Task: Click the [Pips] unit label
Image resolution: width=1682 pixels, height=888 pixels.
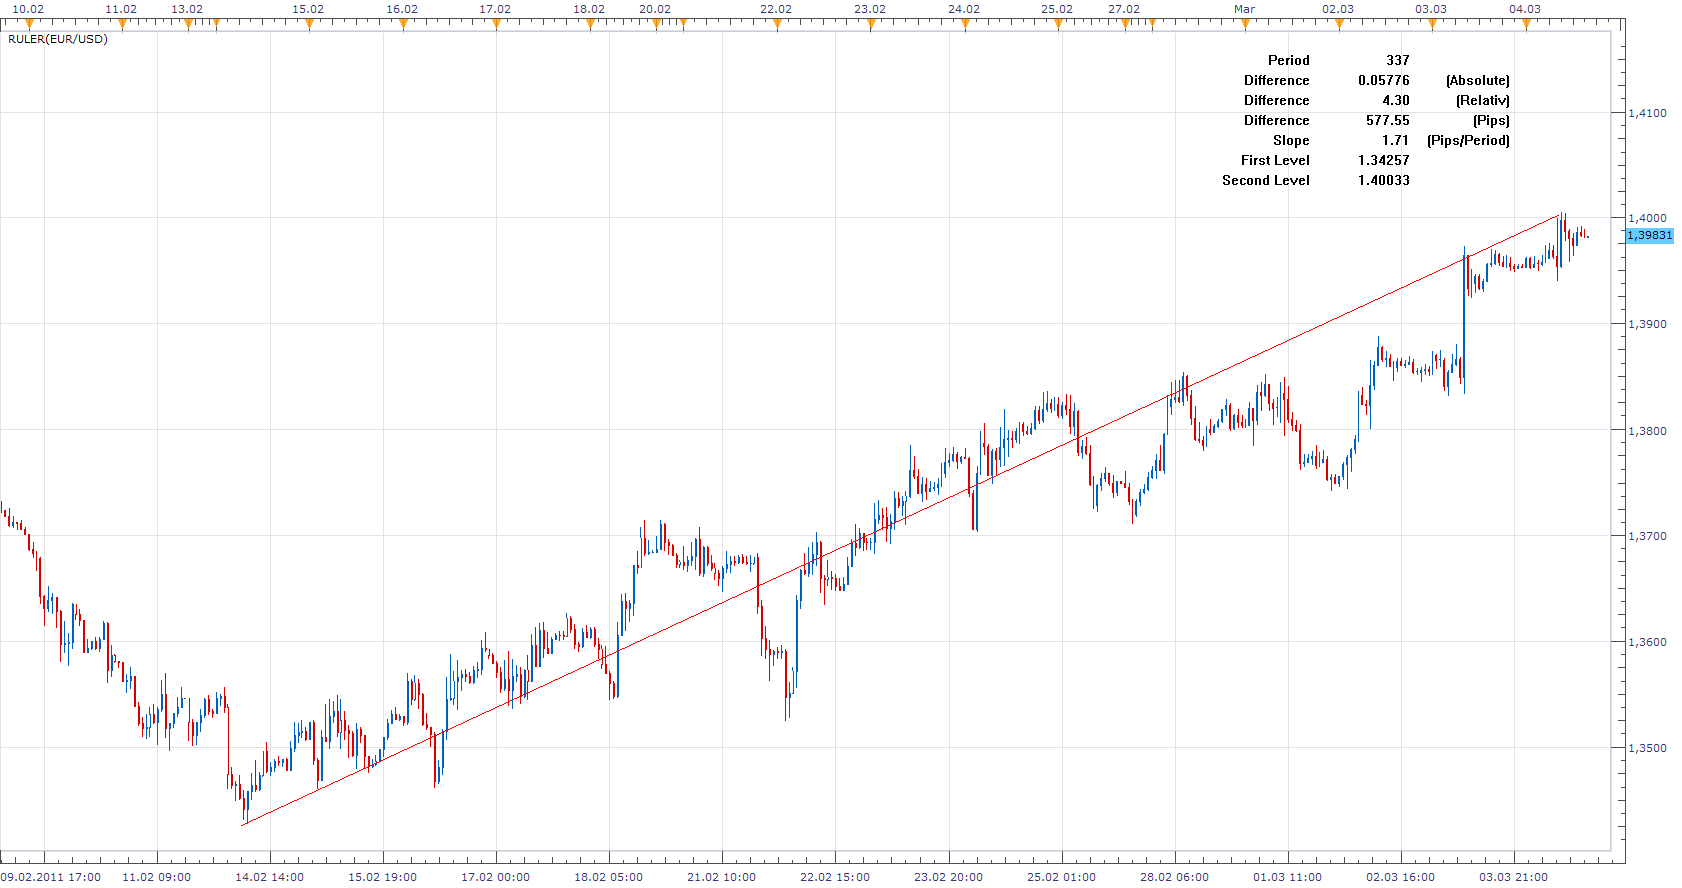Action: point(1491,120)
